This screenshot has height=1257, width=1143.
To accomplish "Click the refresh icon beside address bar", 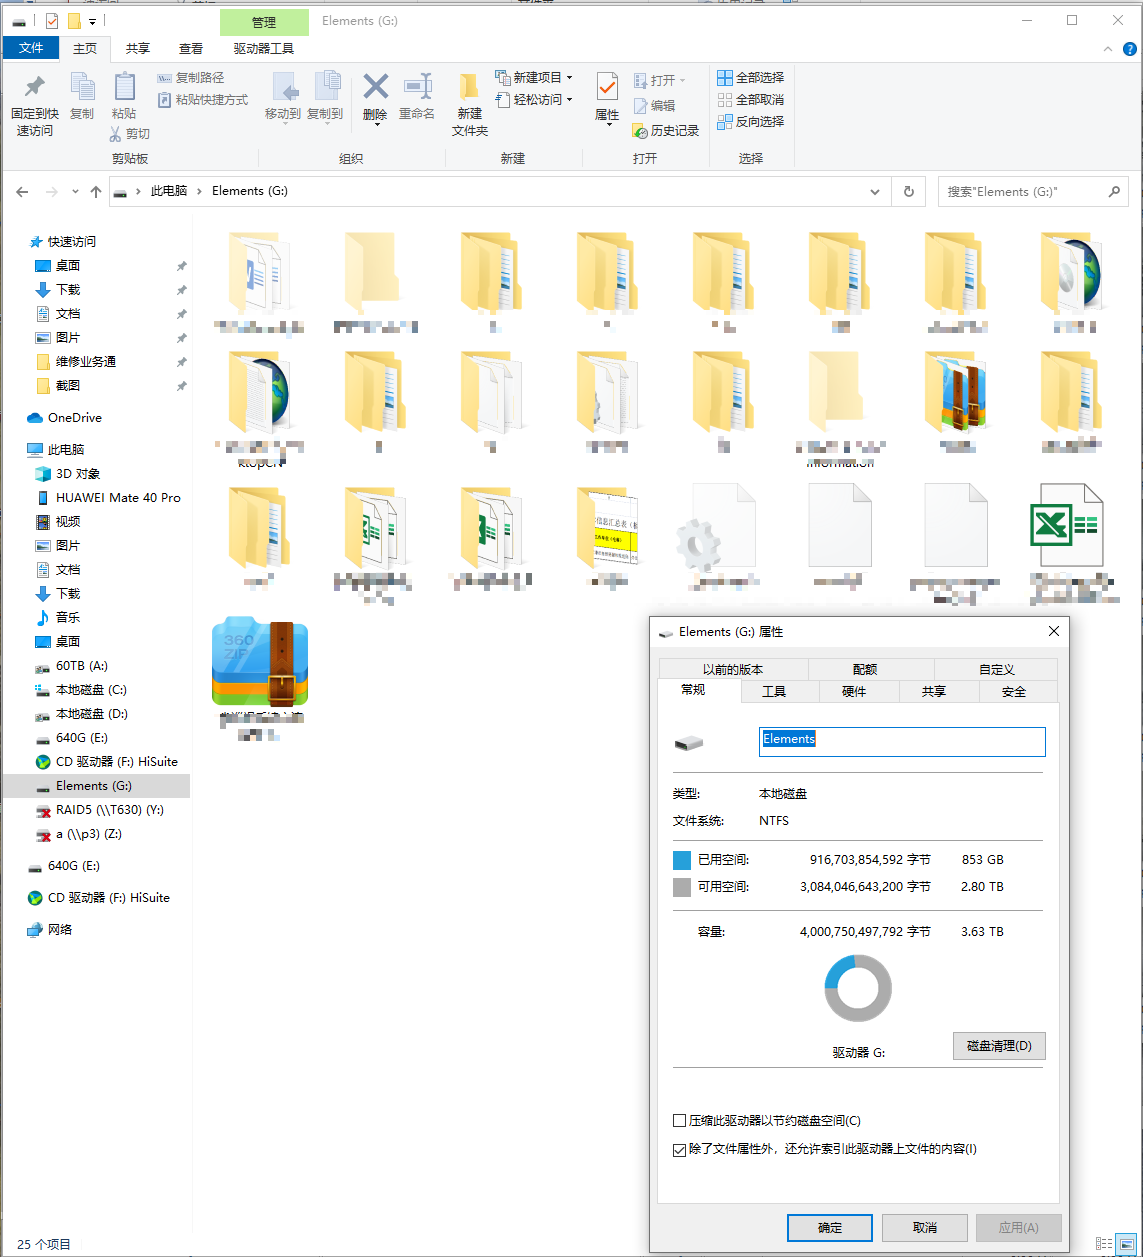I will 908,191.
